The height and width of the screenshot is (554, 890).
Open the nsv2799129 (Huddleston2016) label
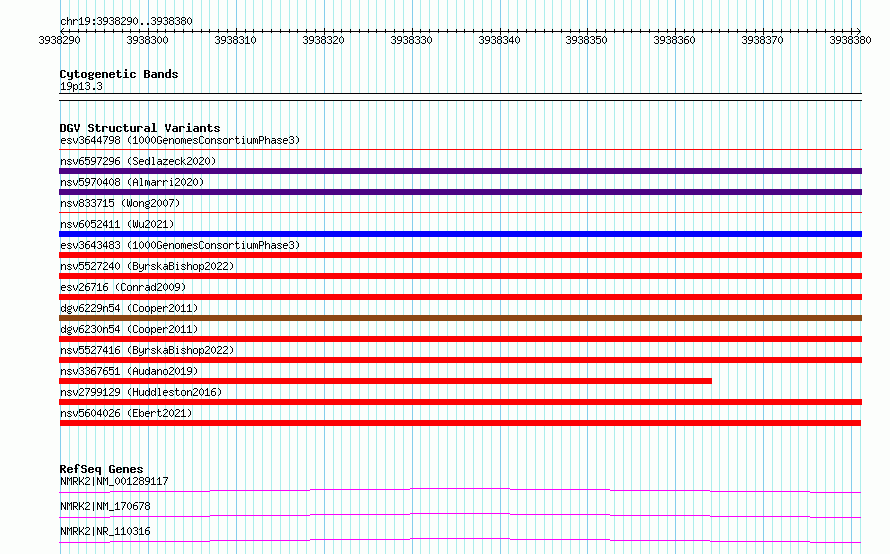tap(141, 392)
